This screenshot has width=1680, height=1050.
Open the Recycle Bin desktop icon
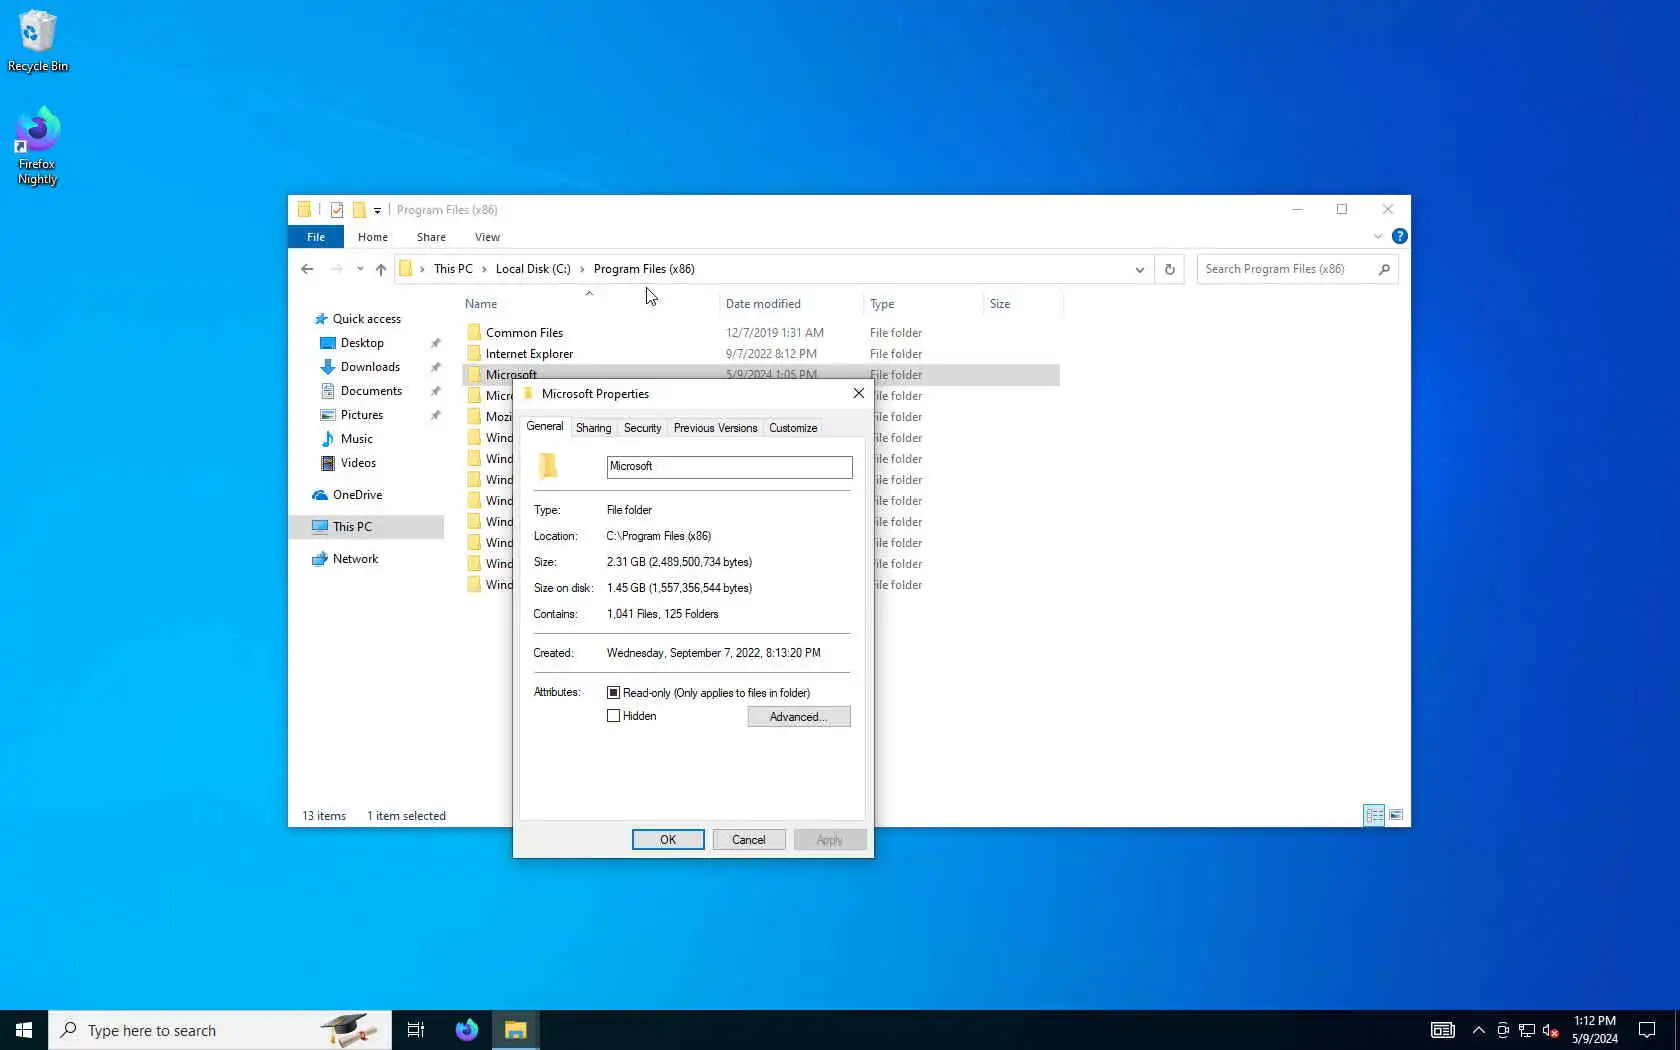coord(38,42)
